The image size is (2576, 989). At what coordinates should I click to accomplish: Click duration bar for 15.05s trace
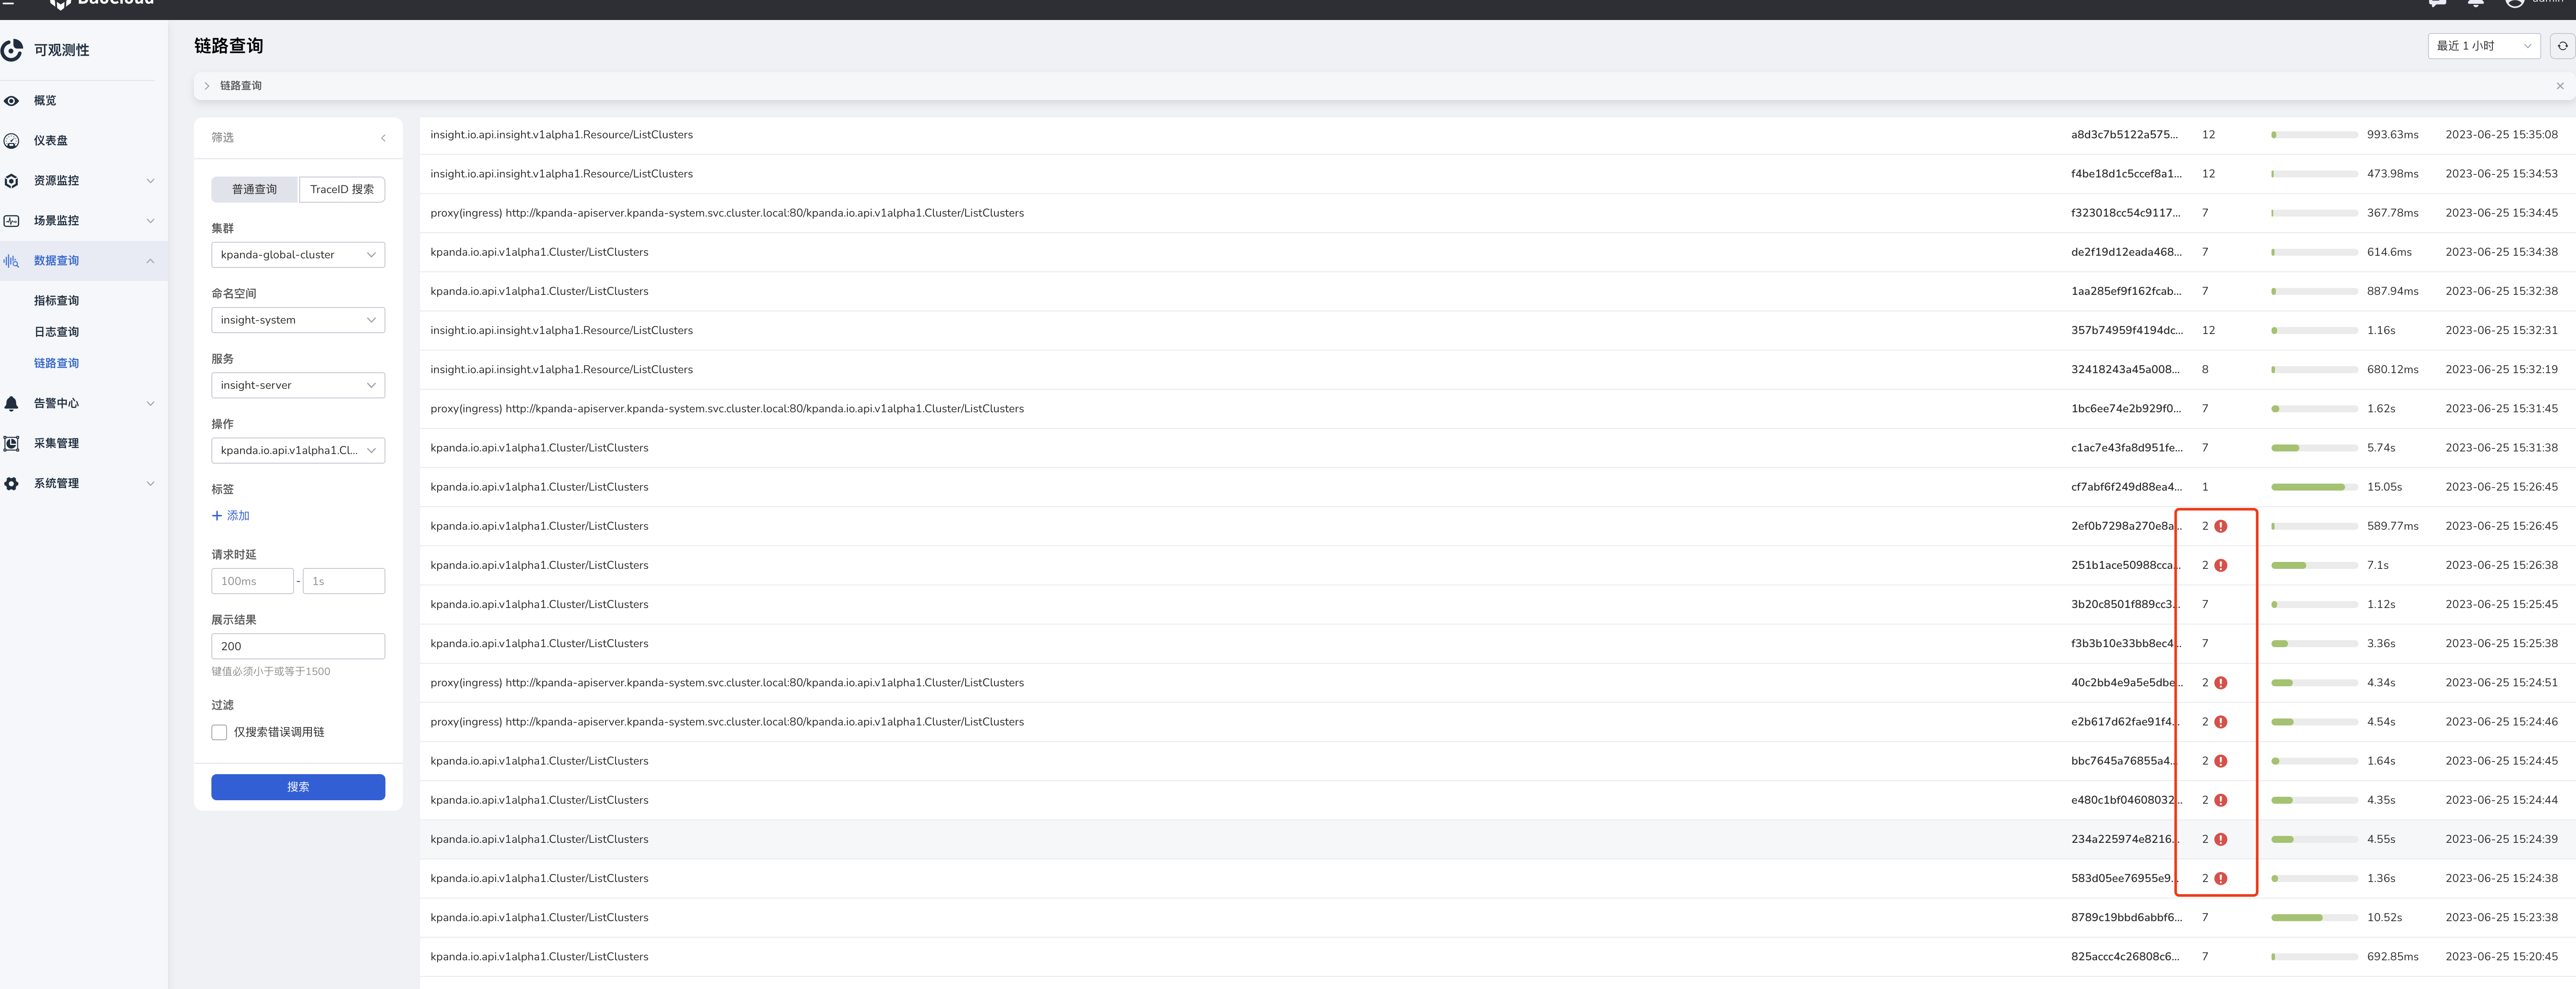[2314, 487]
